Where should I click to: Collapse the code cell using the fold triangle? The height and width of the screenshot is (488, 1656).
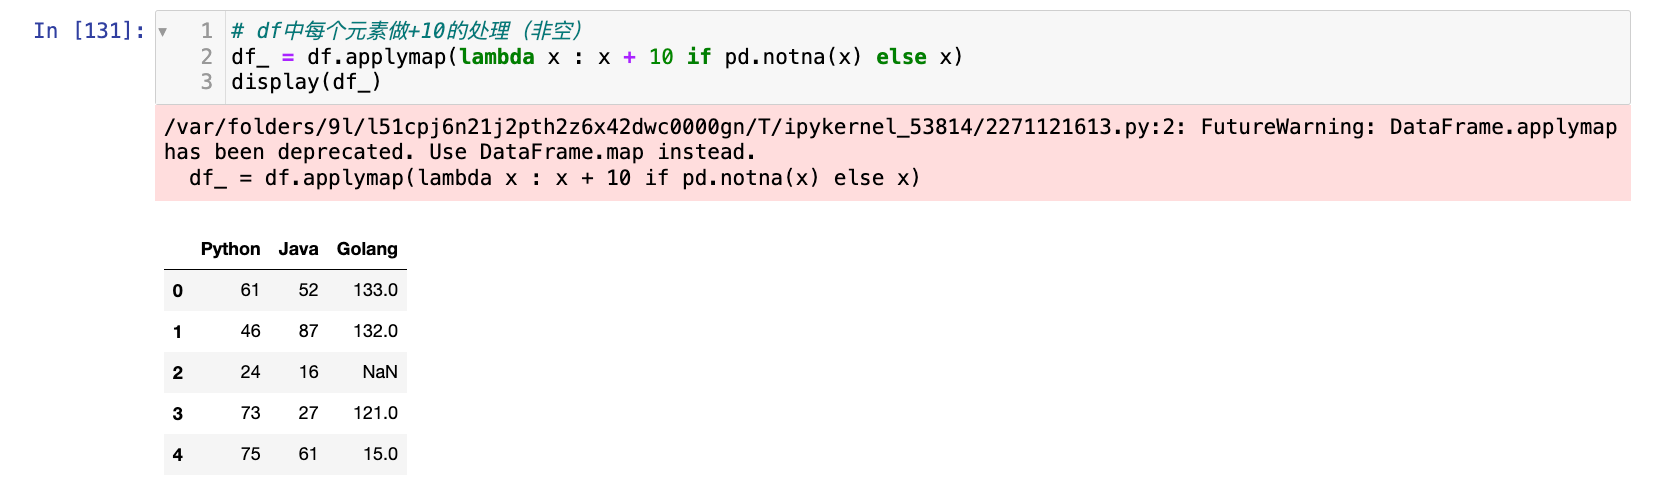pyautogui.click(x=162, y=32)
